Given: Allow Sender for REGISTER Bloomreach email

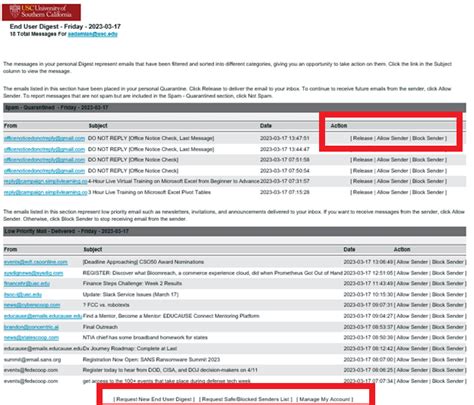Looking at the screenshot, I should click(412, 273).
